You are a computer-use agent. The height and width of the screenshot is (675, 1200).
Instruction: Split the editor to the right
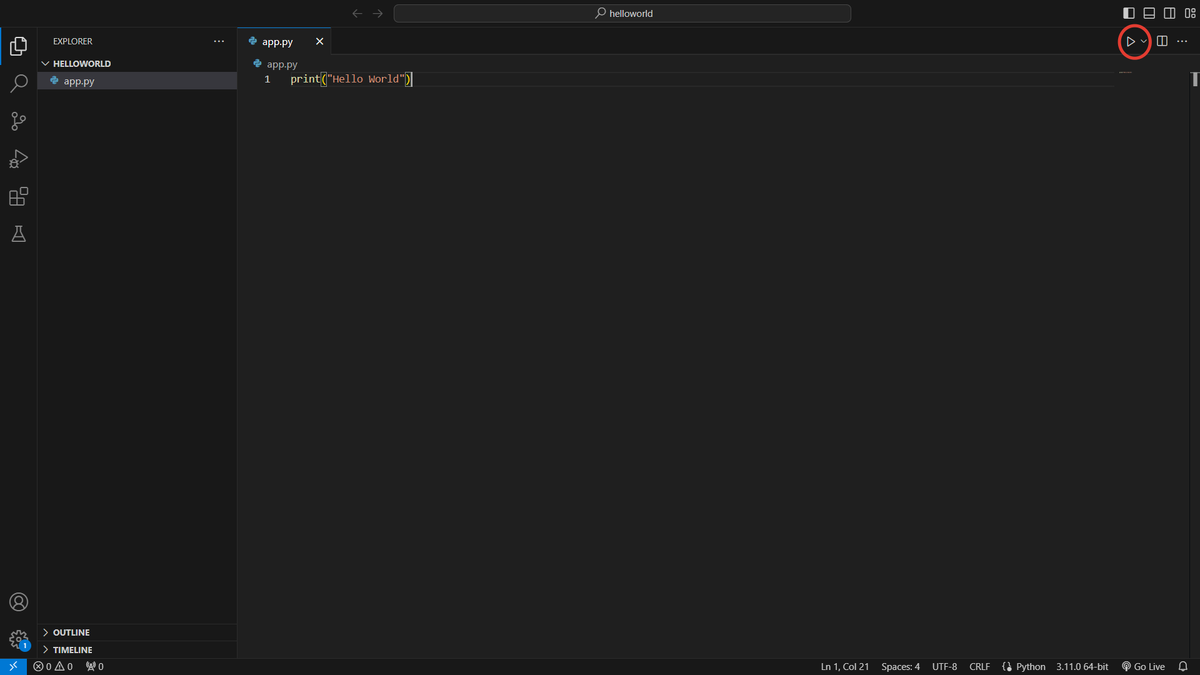point(1162,41)
